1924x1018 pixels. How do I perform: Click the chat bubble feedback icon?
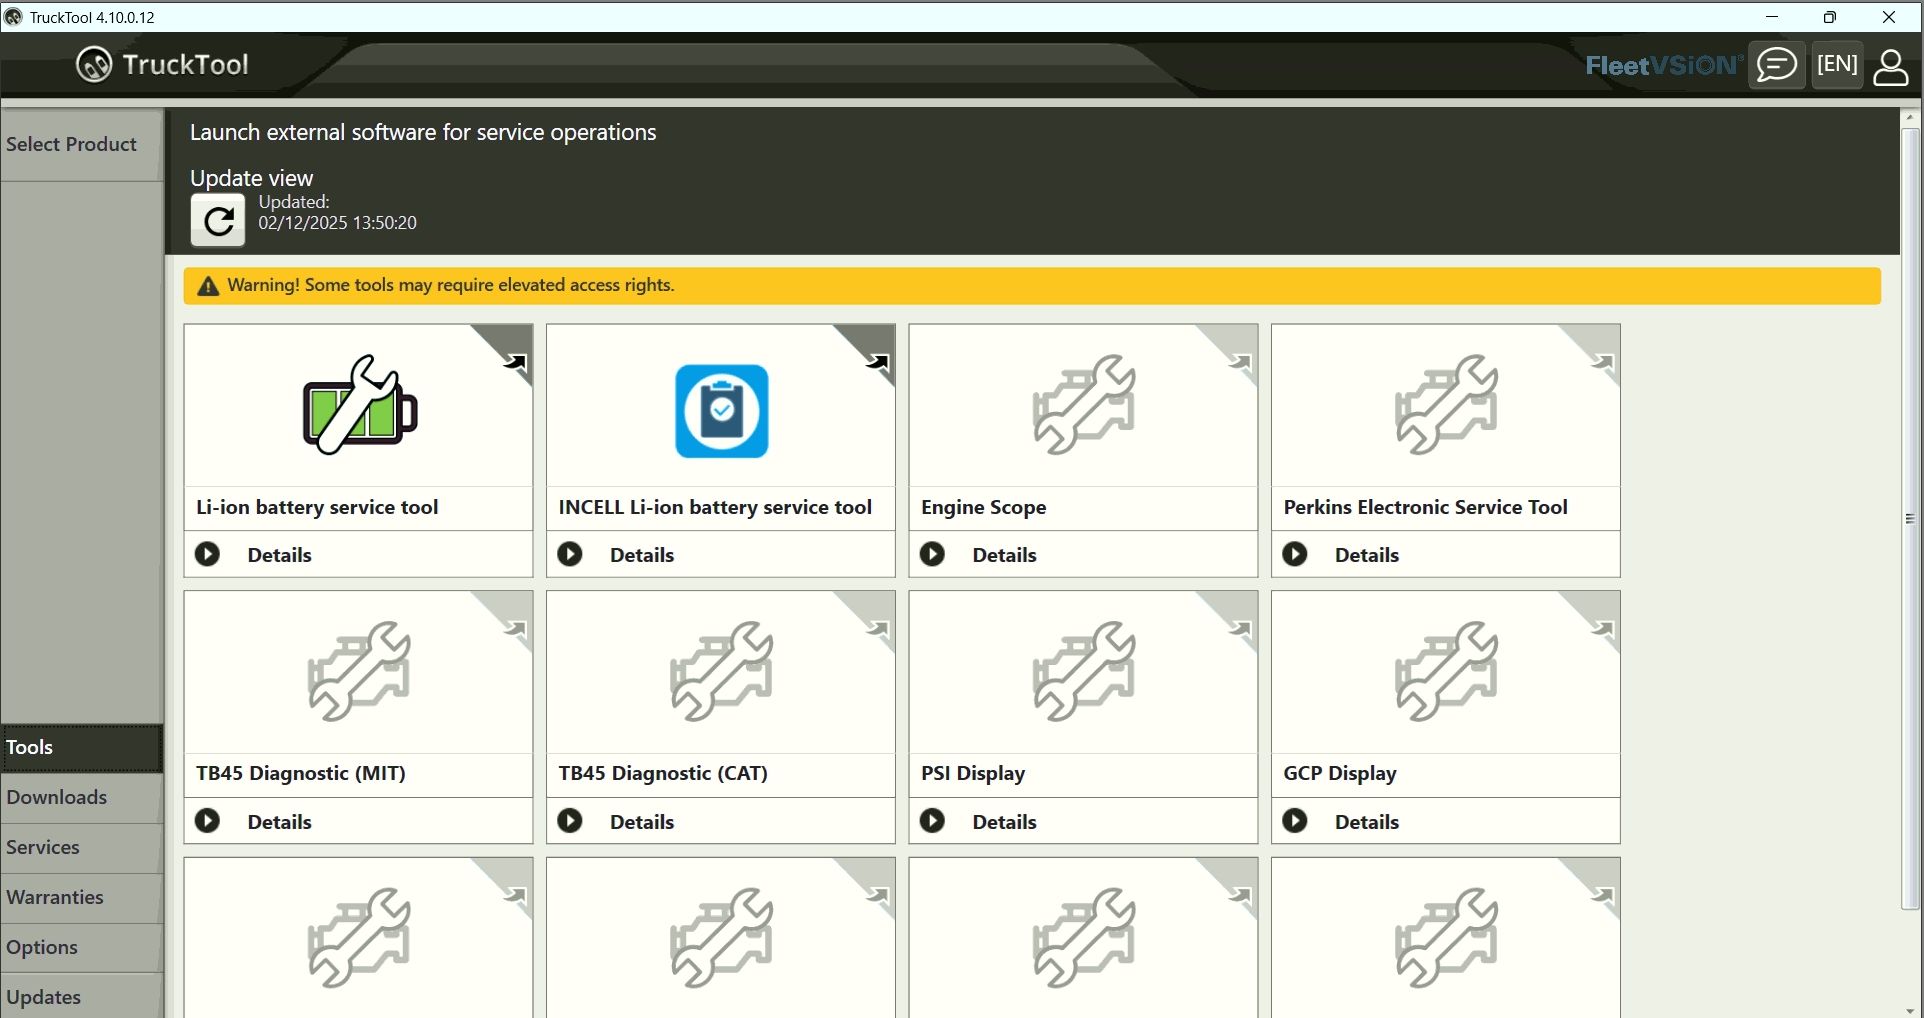pyautogui.click(x=1777, y=64)
